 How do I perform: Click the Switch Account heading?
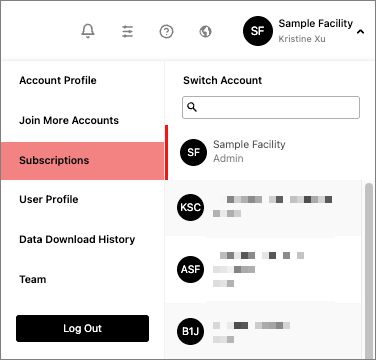click(x=223, y=80)
